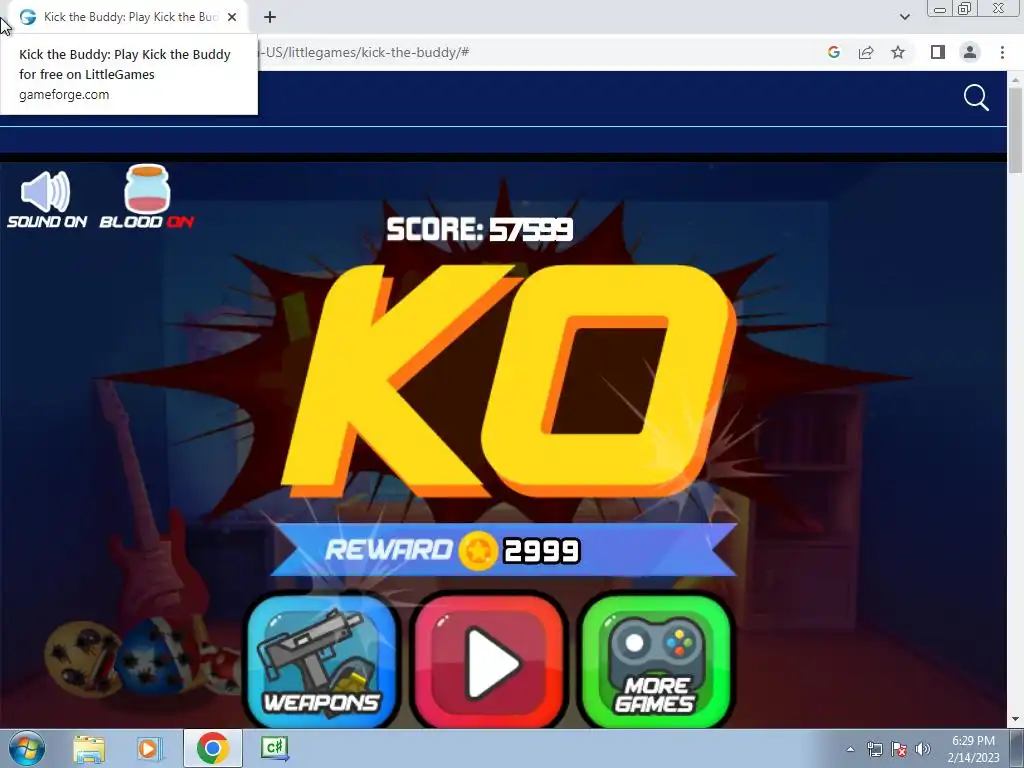Click the Google icon in address bar
Viewport: 1024px width, 768px height.
(833, 52)
